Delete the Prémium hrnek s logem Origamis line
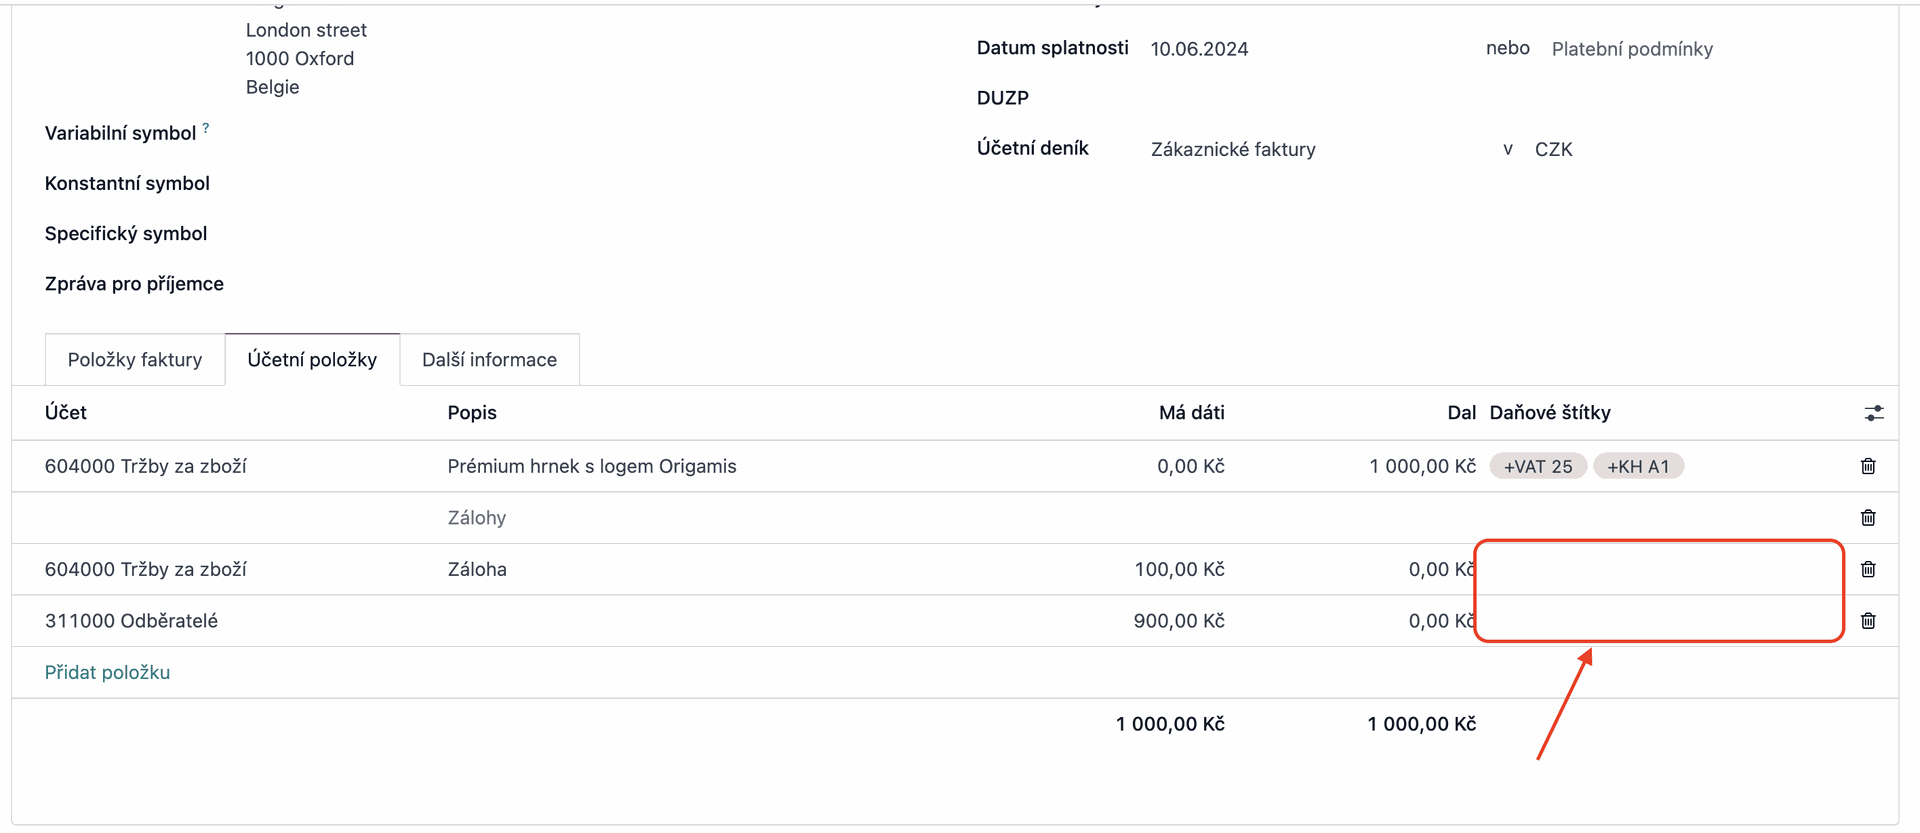Viewport: 1920px width, 833px height. (1868, 466)
